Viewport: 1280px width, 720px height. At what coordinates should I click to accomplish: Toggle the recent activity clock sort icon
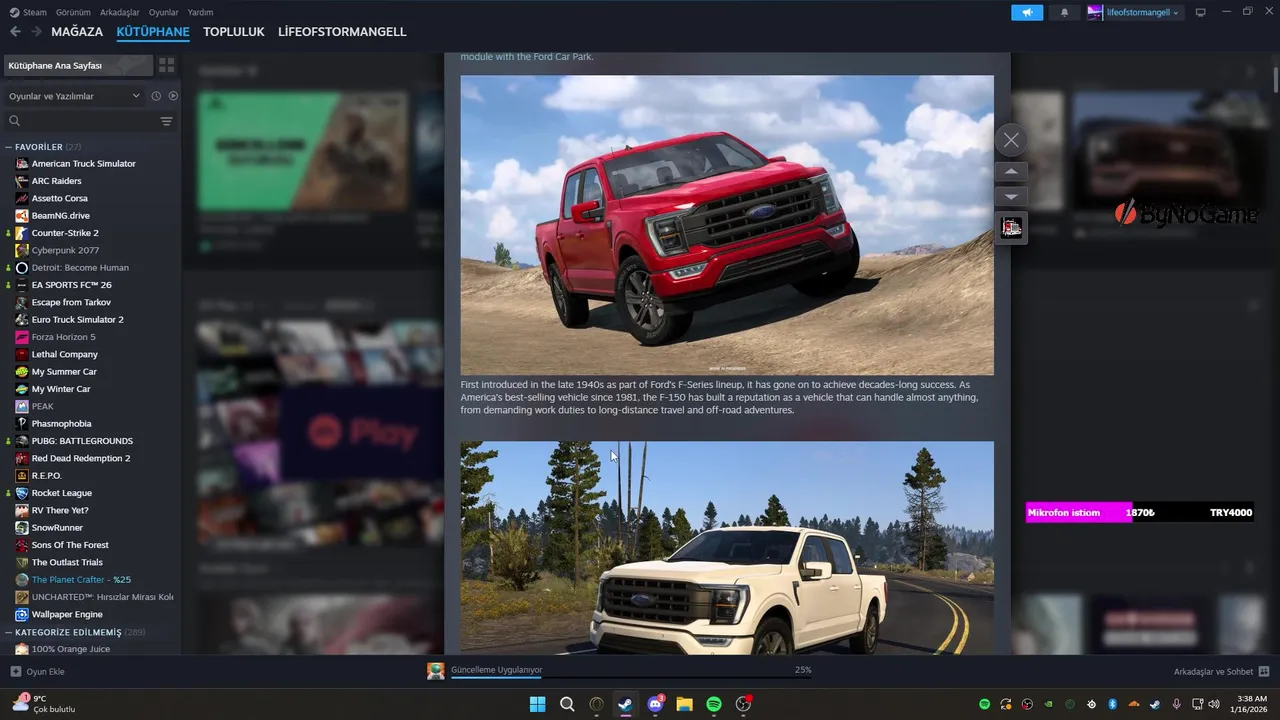(156, 96)
